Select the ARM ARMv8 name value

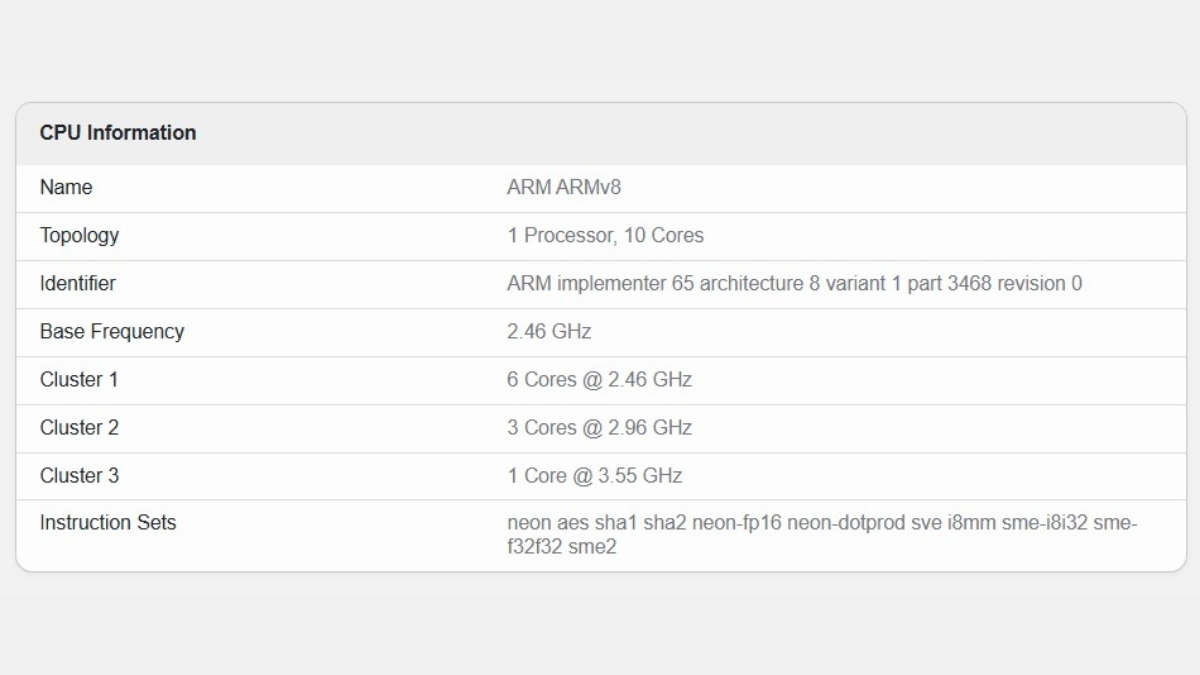point(564,187)
